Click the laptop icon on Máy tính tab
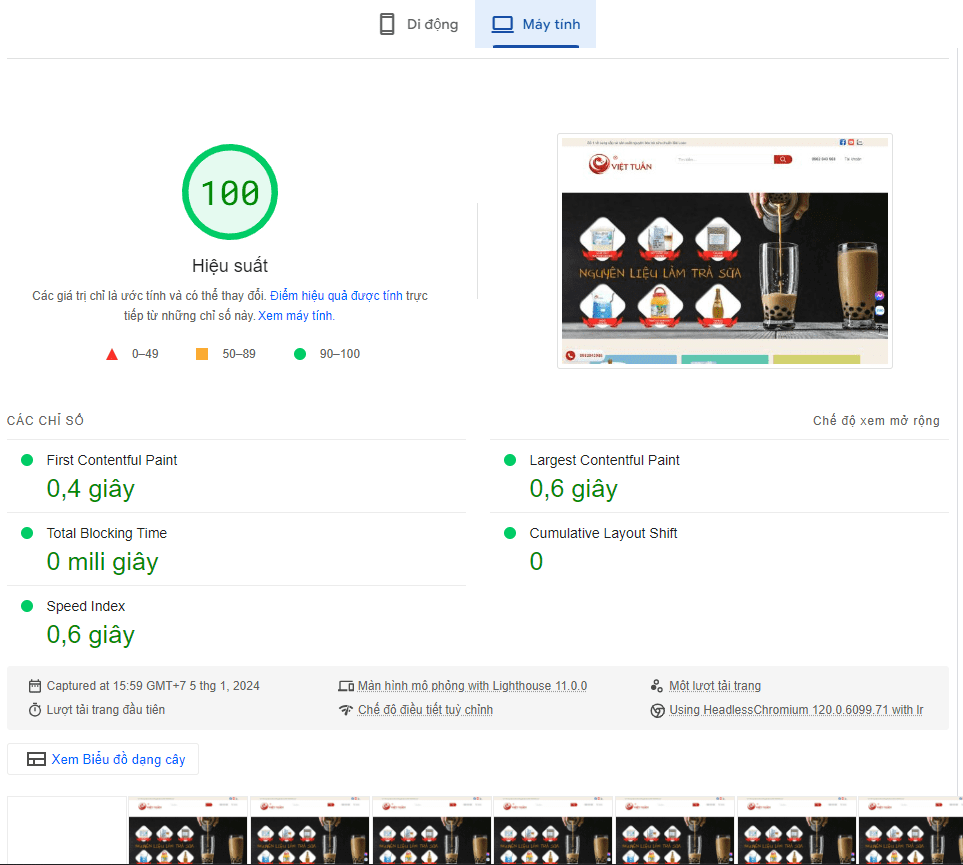 coord(502,25)
